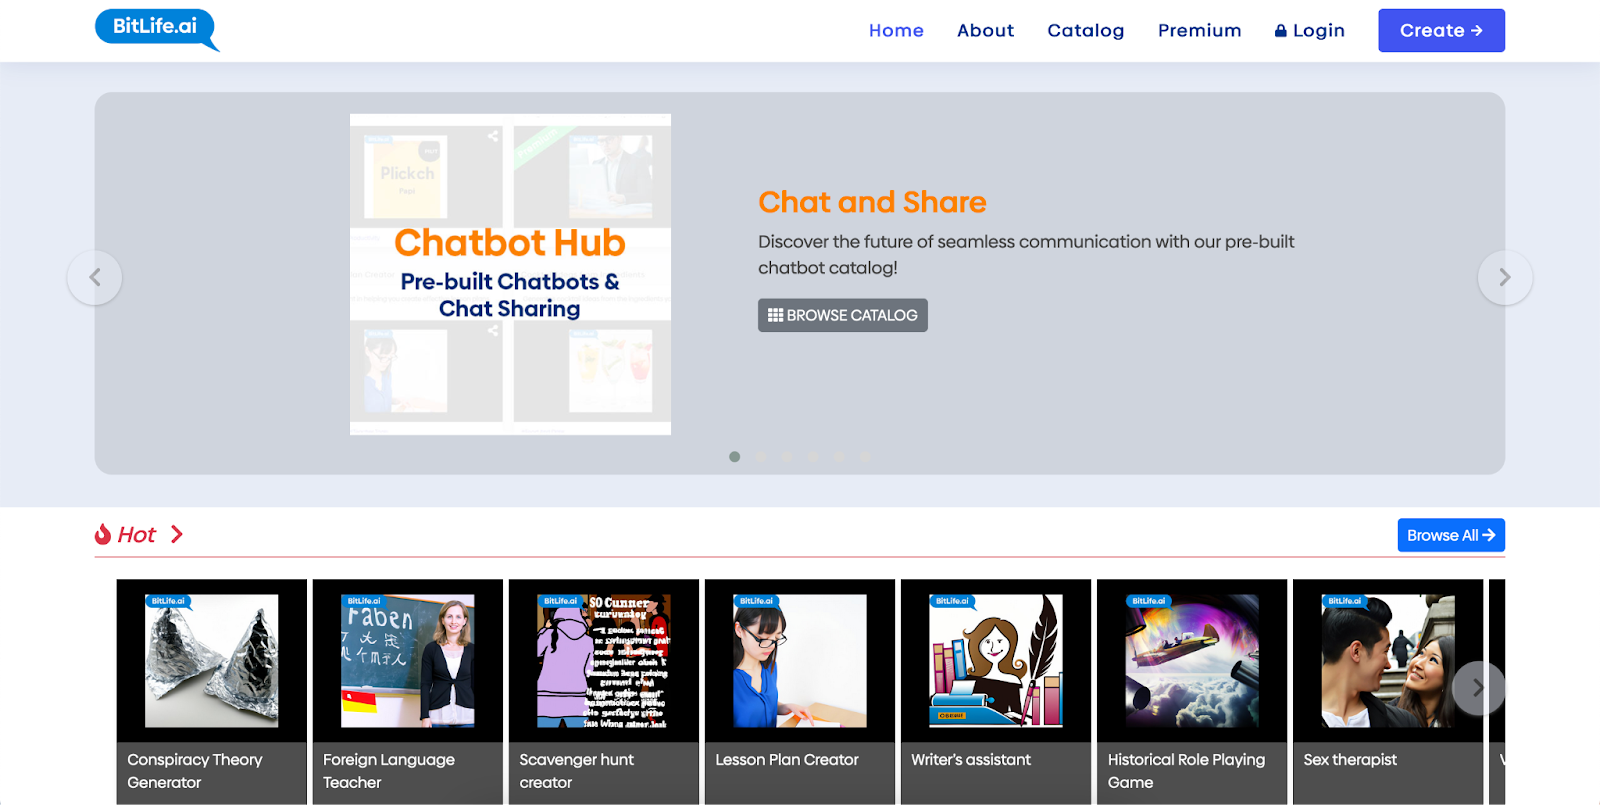Advance to the next hero banner slide
Screen dimensions: 1600x805
(1505, 277)
